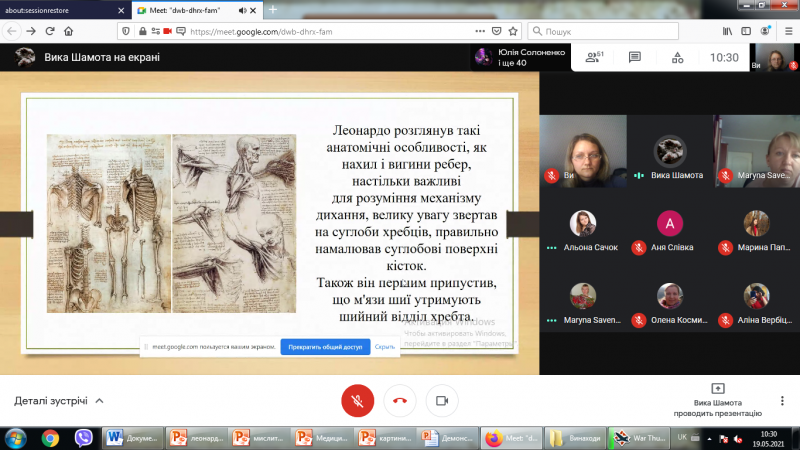This screenshot has height=450, width=800.
Task: Show site security padlock information
Action: (x=142, y=31)
